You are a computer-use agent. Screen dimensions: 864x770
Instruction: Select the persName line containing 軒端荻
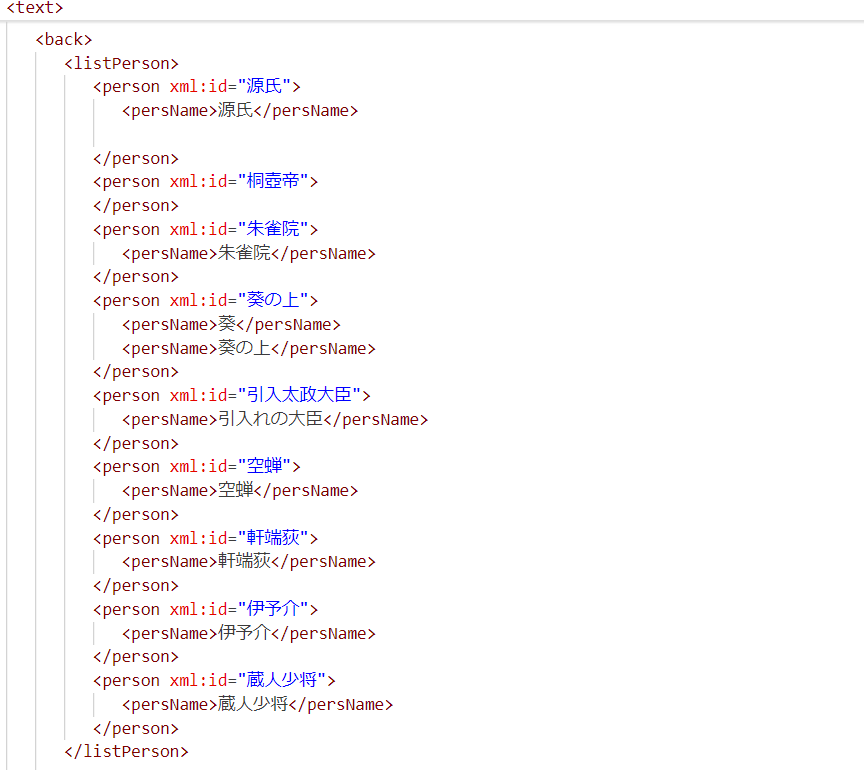(x=249, y=562)
